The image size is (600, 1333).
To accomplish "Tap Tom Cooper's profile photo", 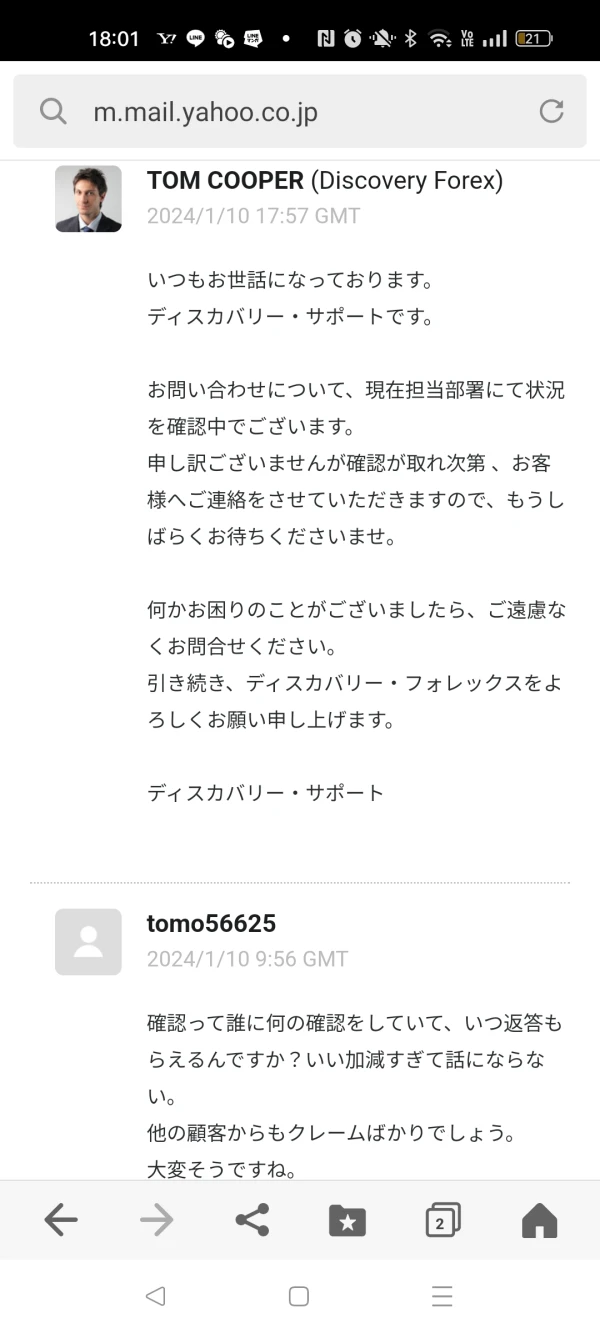I will coord(88,199).
